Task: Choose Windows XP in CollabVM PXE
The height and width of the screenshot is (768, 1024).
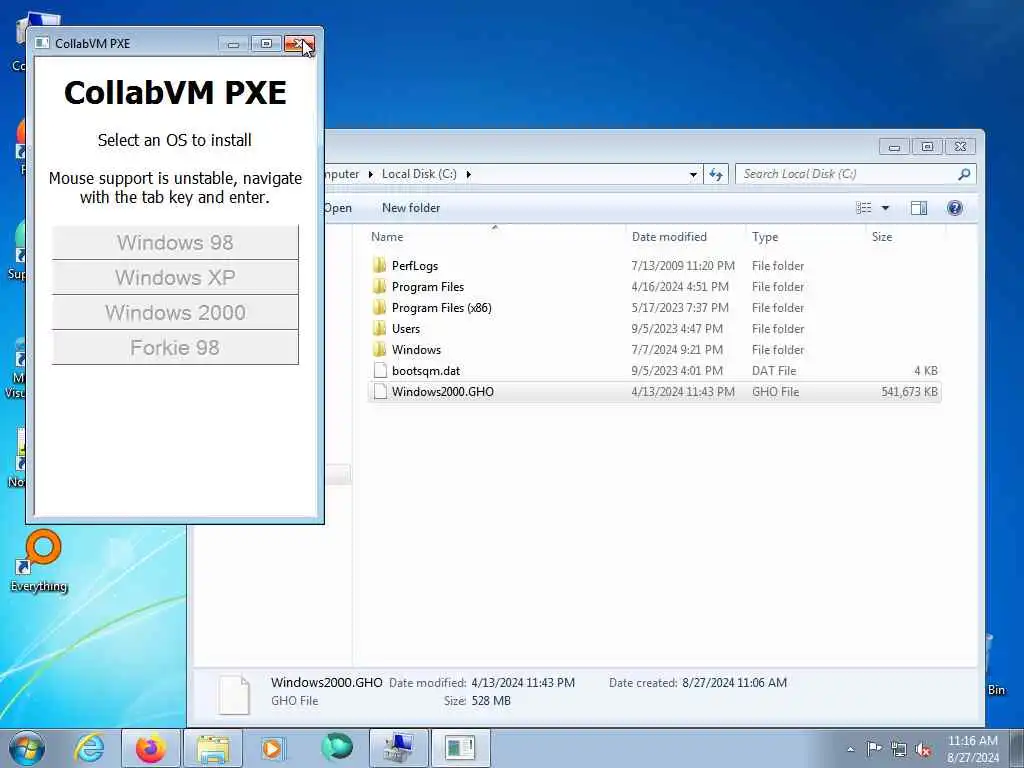Action: point(175,278)
